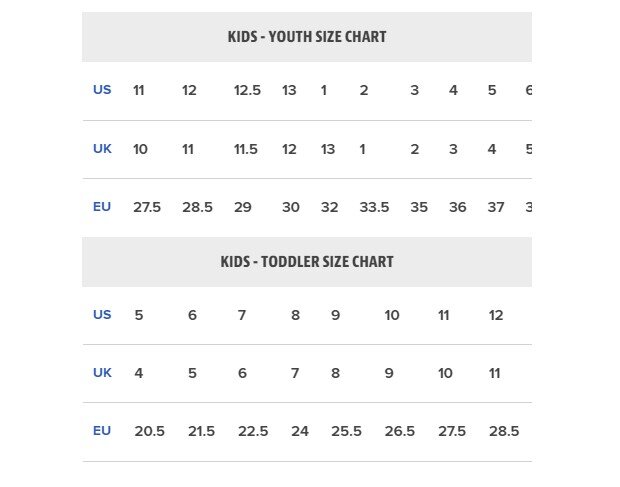Click the Kids - Youth Size Chart header
The width and height of the screenshot is (620, 487).
tap(307, 37)
